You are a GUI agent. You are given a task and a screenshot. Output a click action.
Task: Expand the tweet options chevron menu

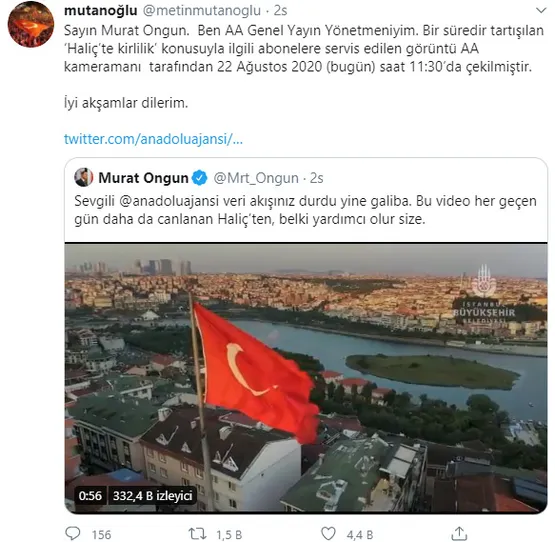[x=541, y=10]
